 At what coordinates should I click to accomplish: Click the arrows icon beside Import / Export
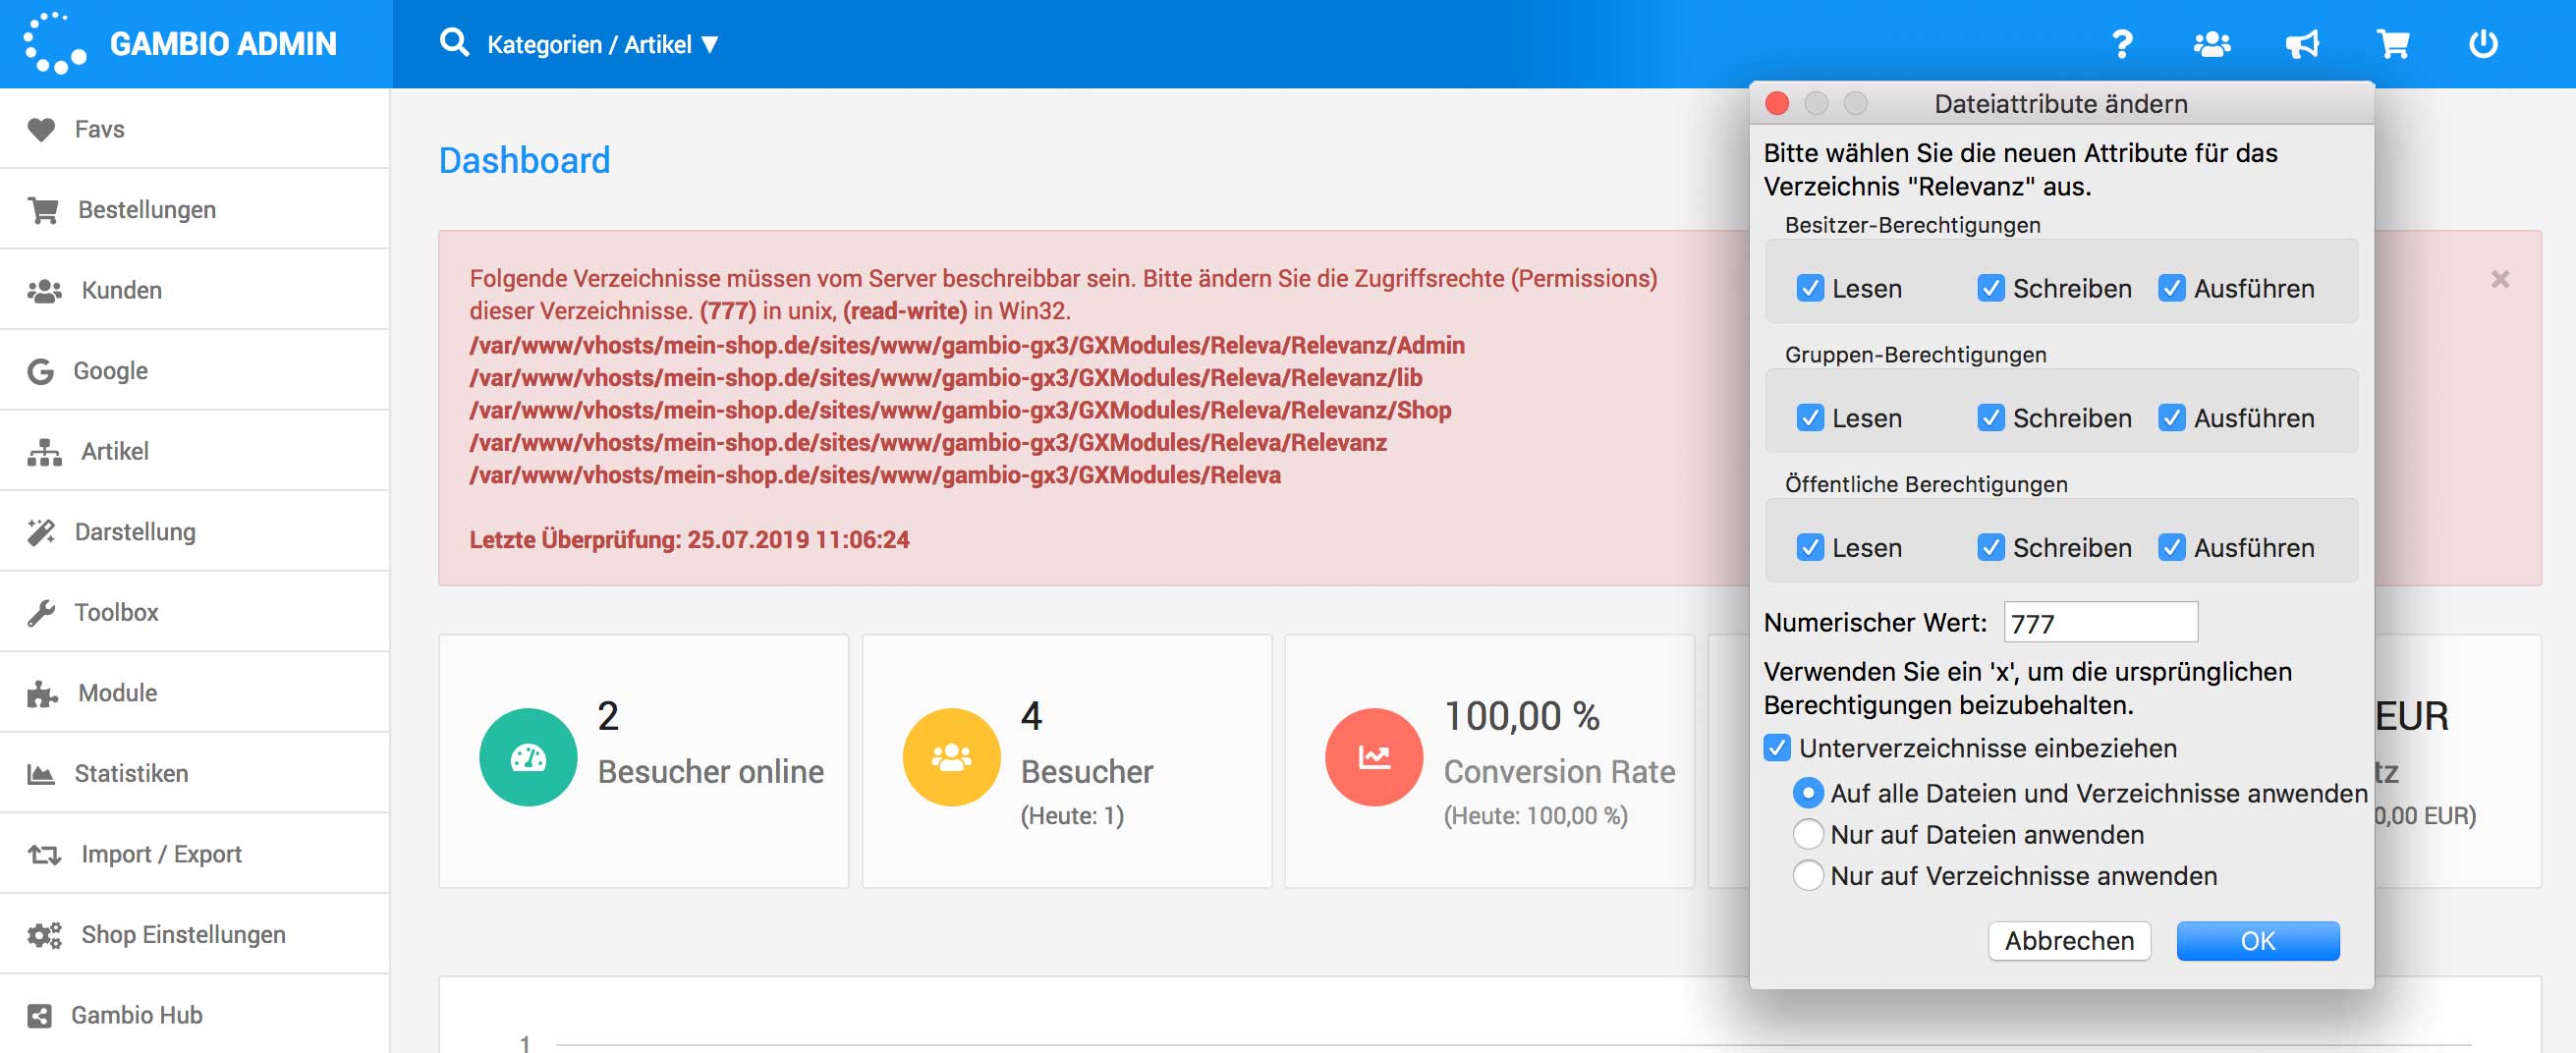tap(44, 855)
